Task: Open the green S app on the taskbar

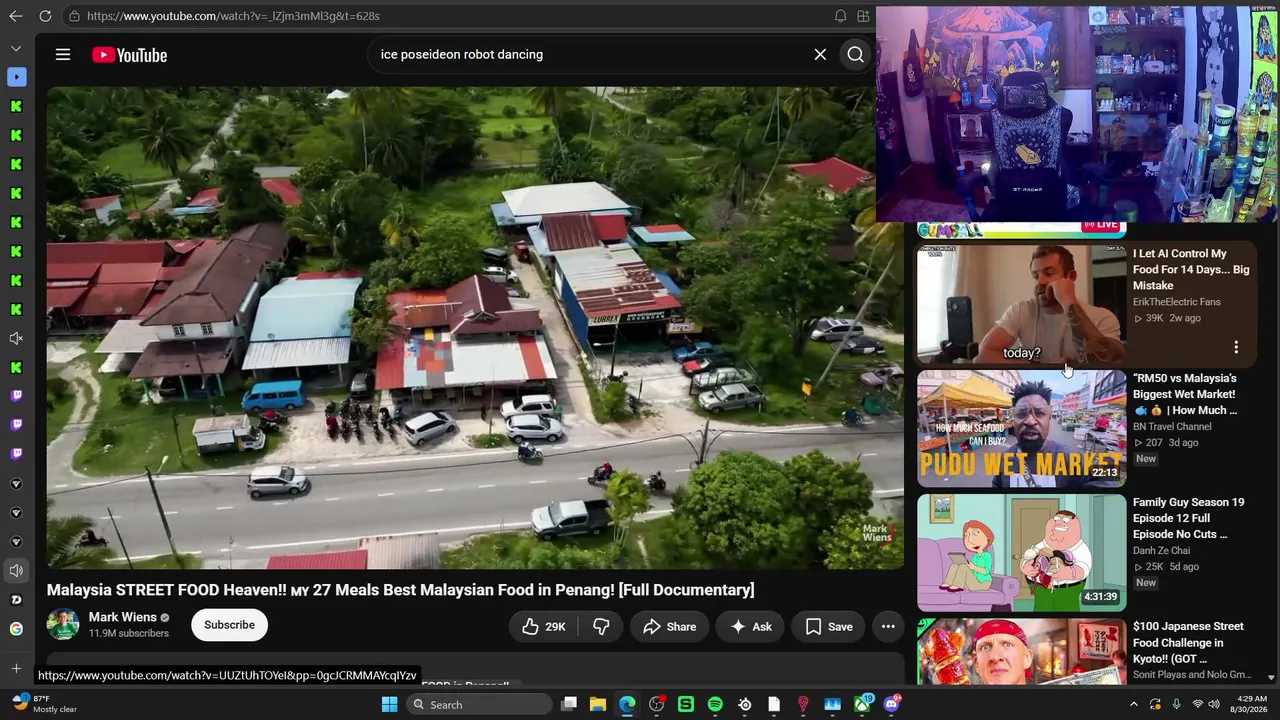Action: pos(686,705)
